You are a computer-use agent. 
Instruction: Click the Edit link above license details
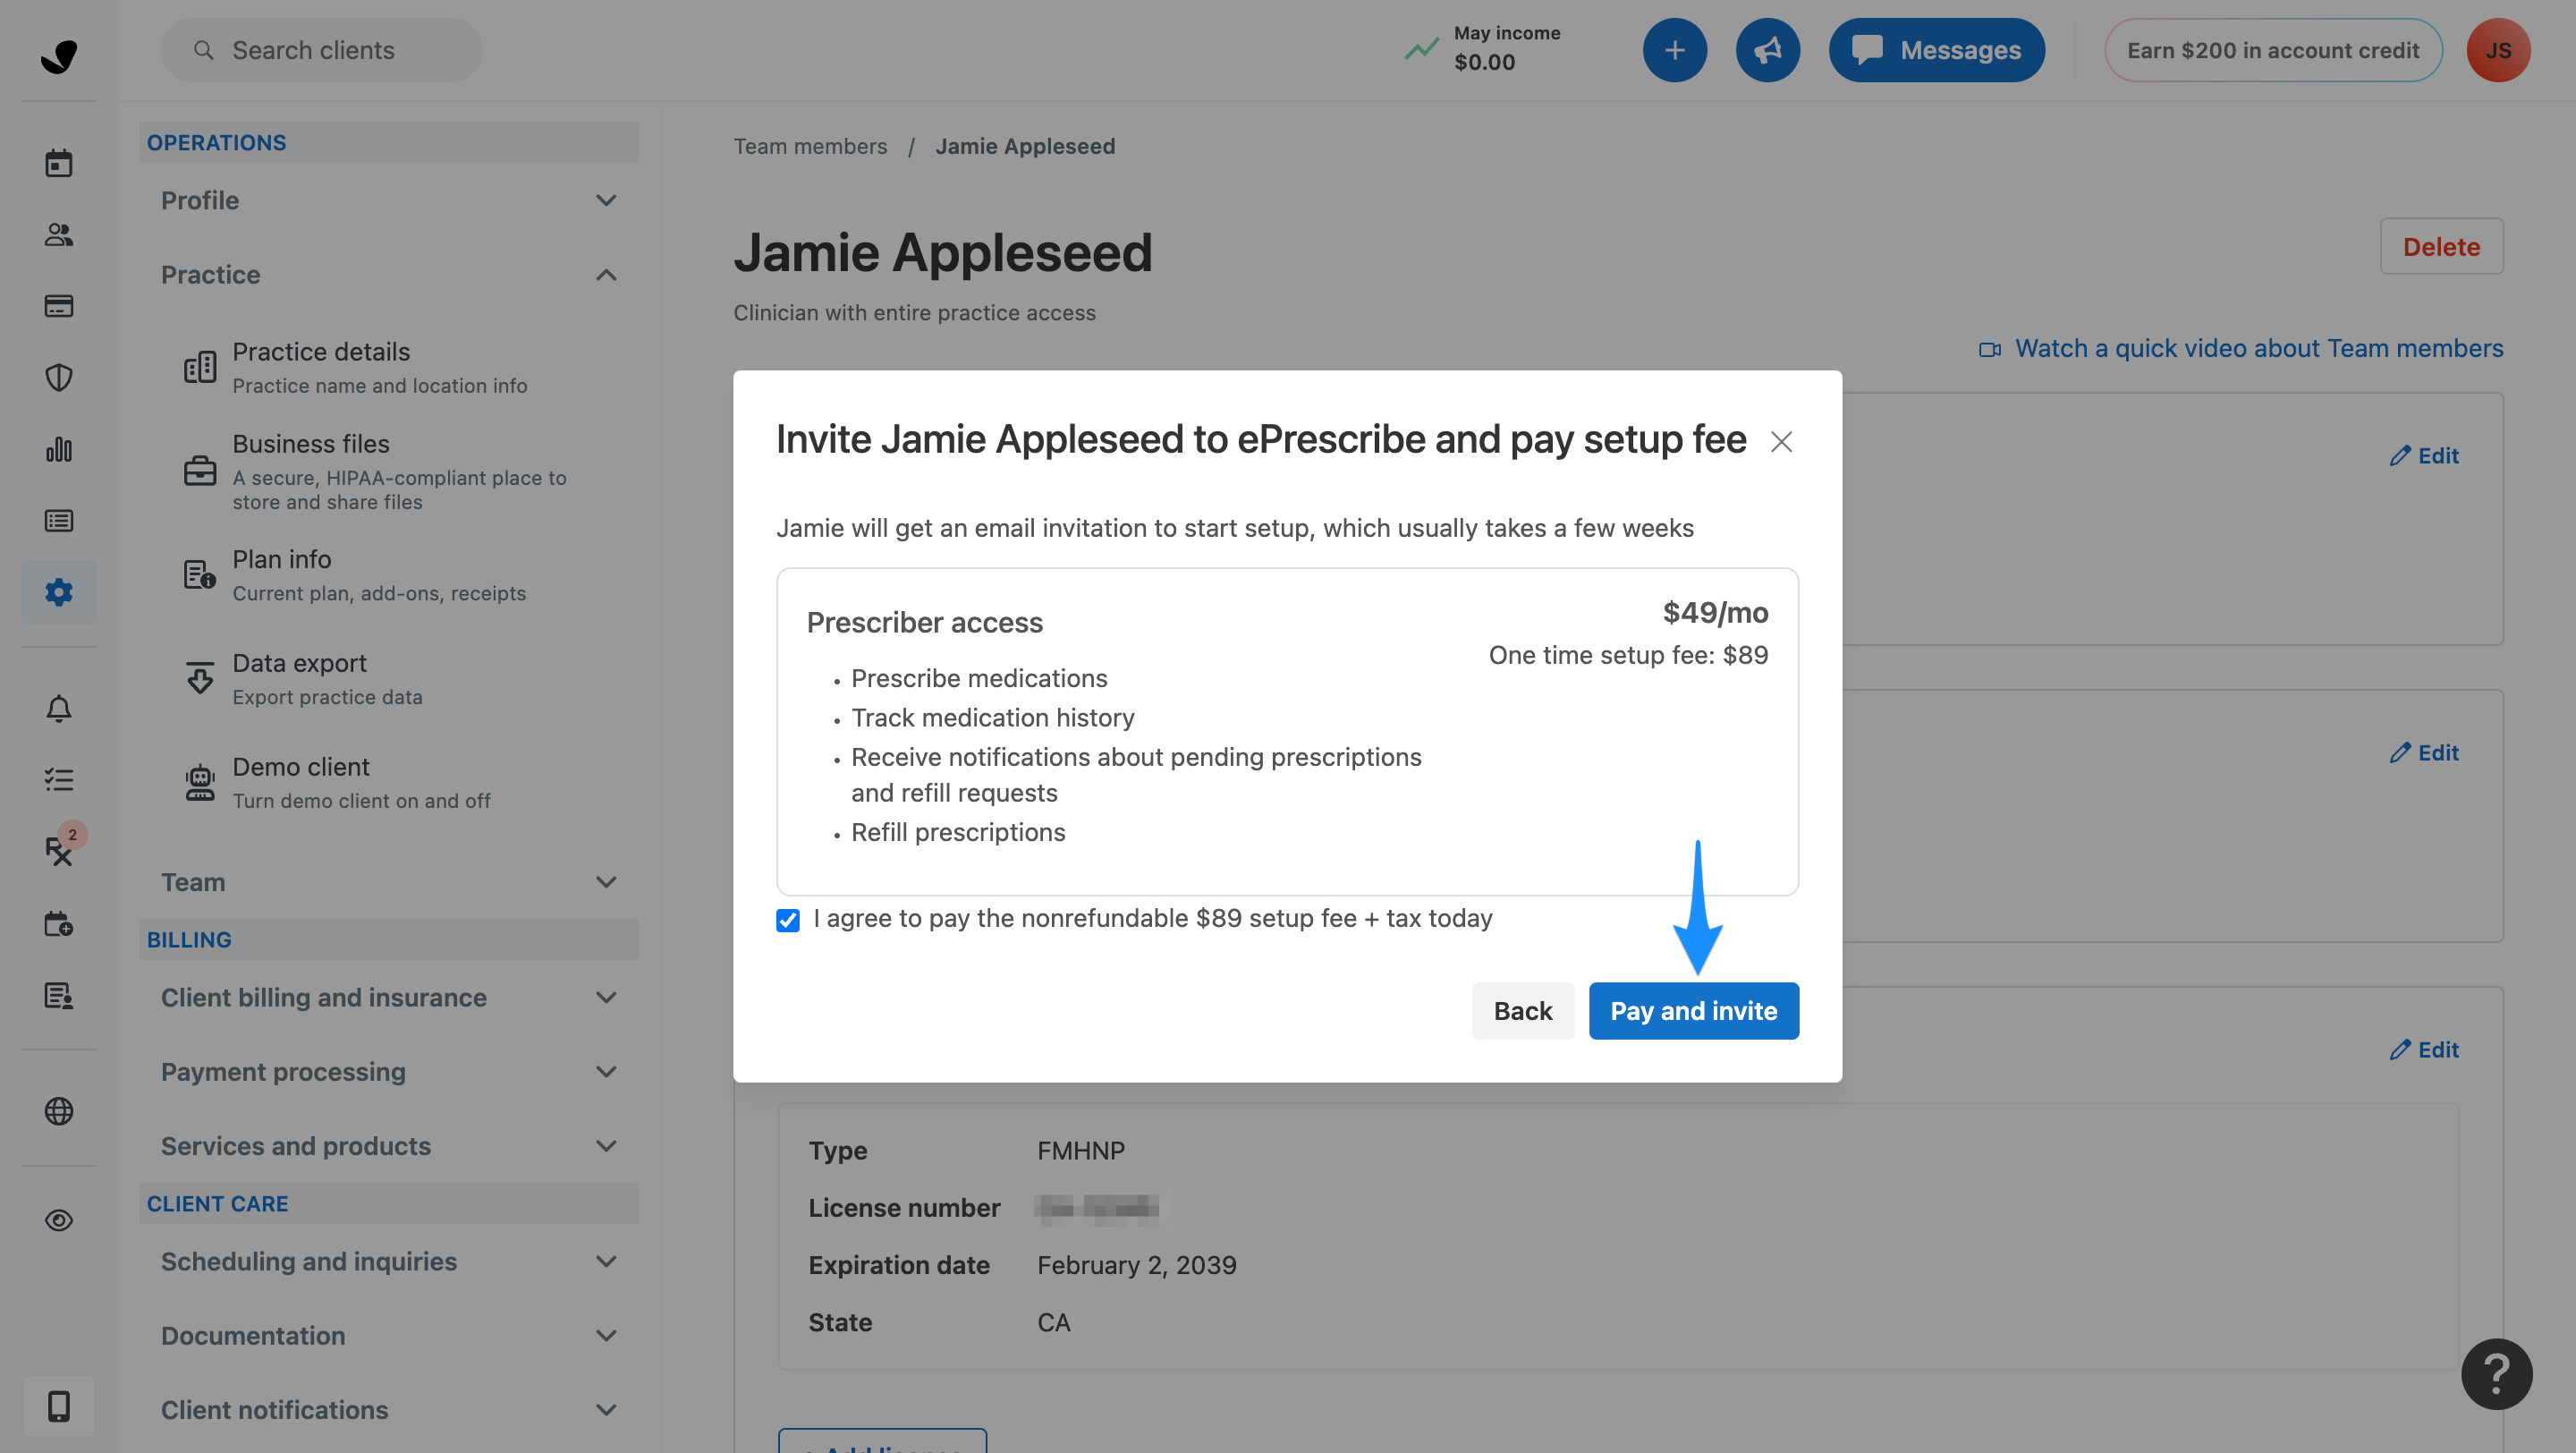2423,1049
